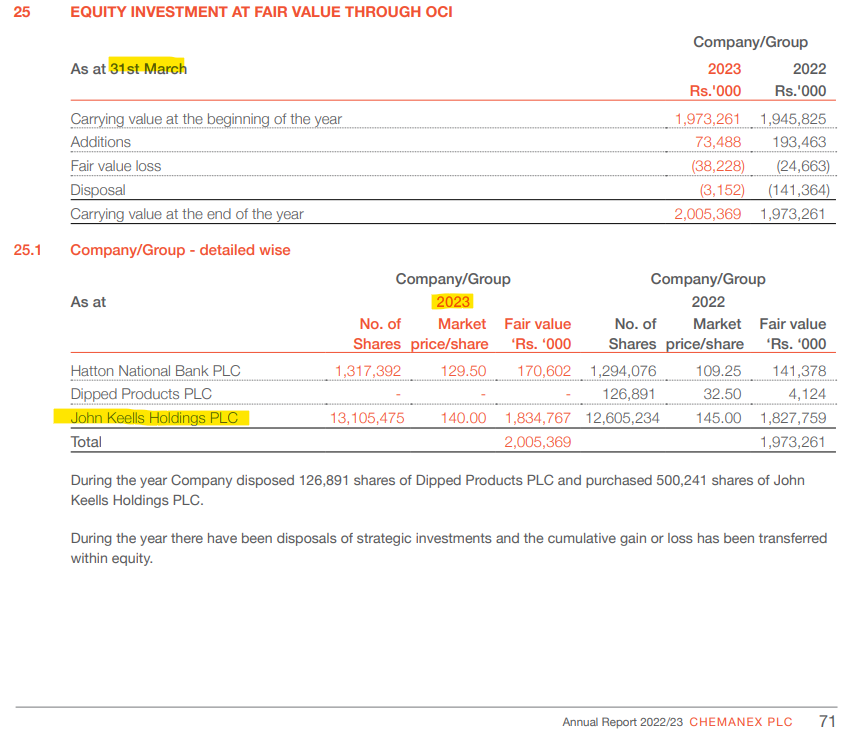Viewport: 856px width, 746px height.
Task: Click the 2022 fair value "141,378"
Action: pyautogui.click(x=799, y=371)
